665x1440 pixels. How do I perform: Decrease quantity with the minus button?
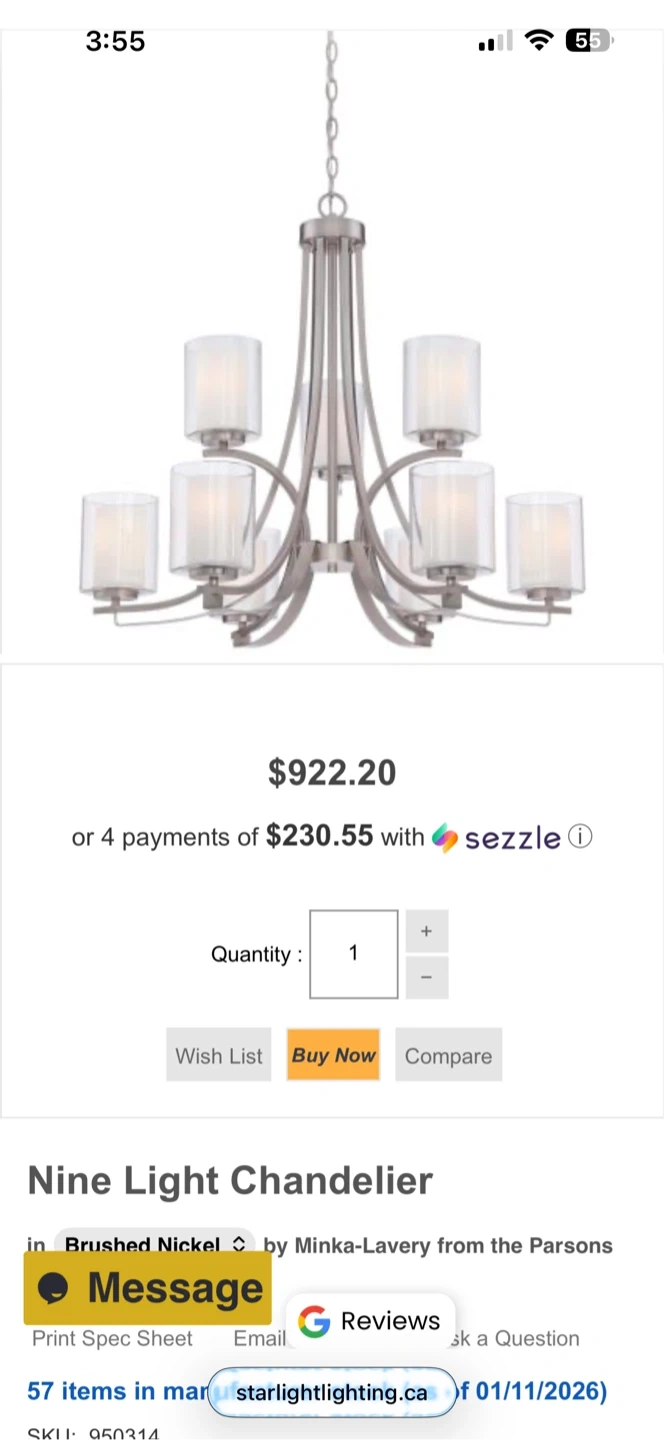coord(426,977)
